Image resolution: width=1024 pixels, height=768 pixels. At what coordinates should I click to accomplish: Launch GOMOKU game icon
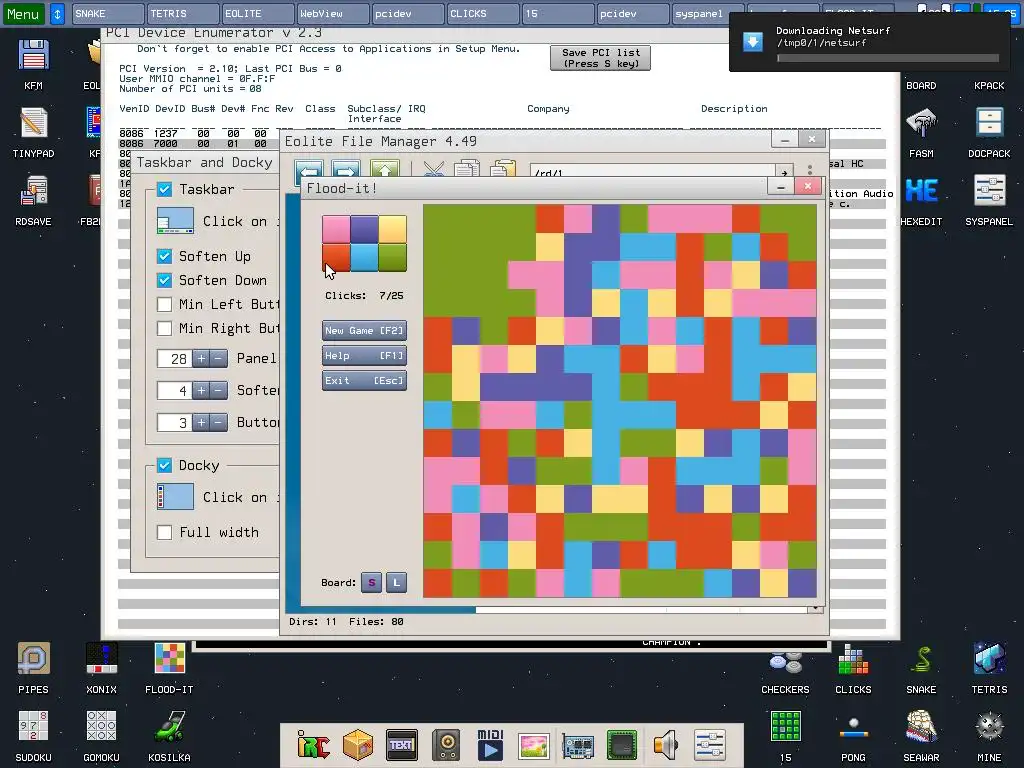(101, 736)
